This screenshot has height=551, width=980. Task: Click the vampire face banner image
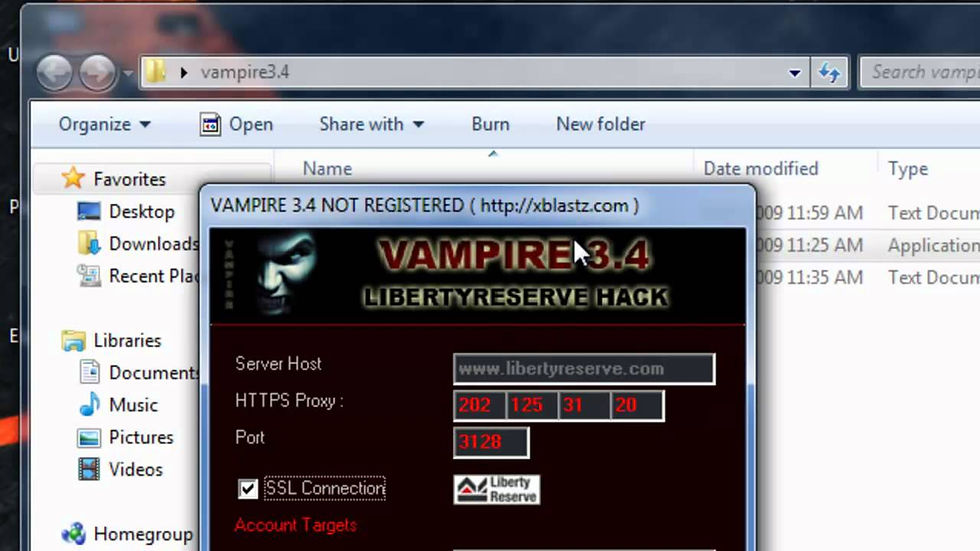click(x=478, y=276)
